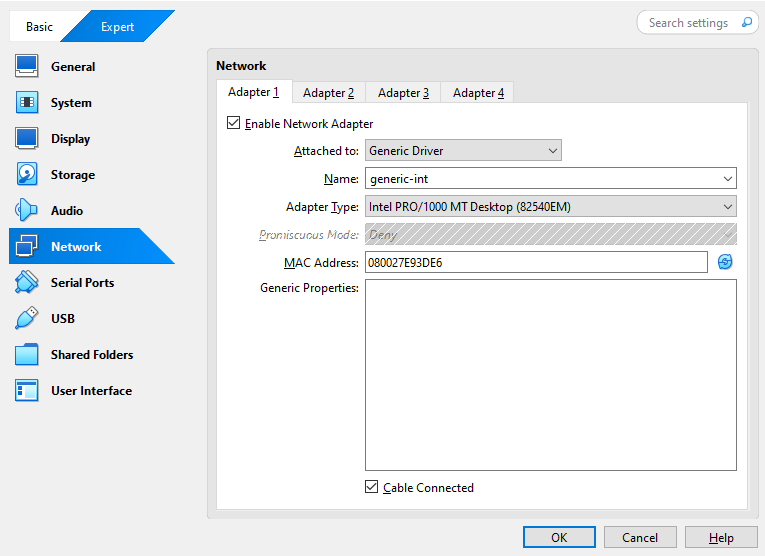
Task: Uncheck Enable Network Adapter
Action: [x=234, y=124]
